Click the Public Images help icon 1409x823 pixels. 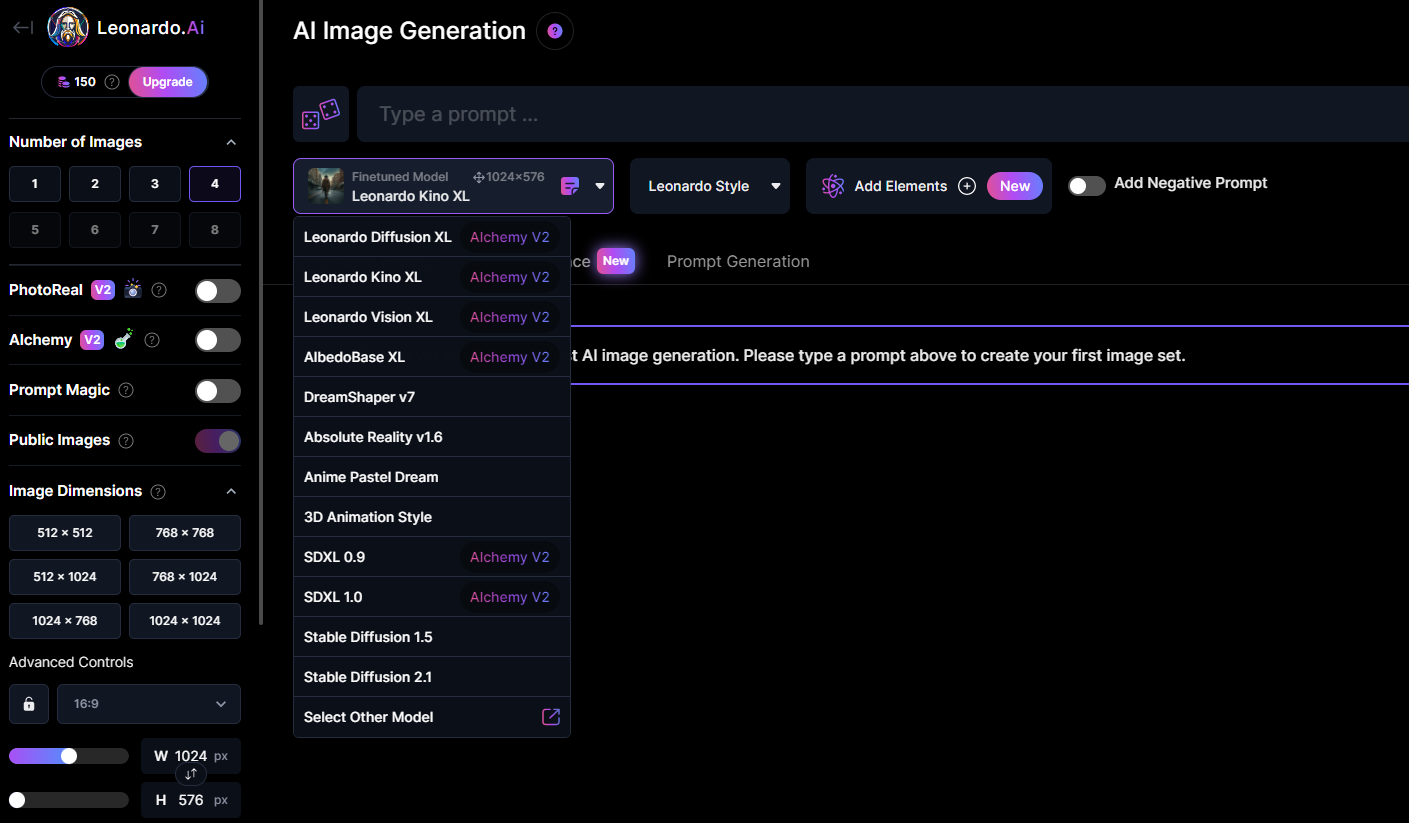[x=126, y=441]
